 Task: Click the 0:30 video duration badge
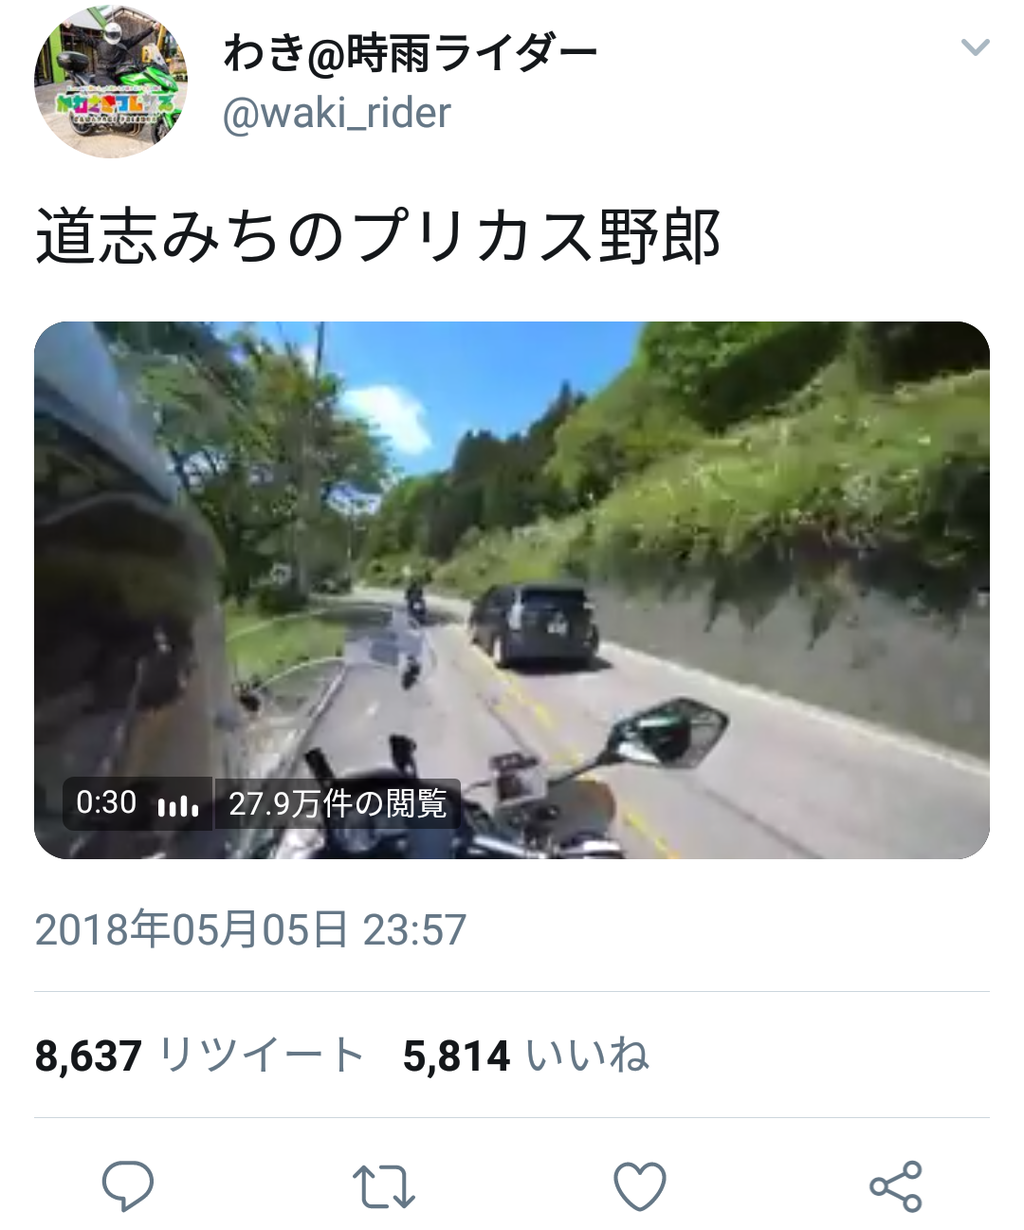(x=106, y=803)
